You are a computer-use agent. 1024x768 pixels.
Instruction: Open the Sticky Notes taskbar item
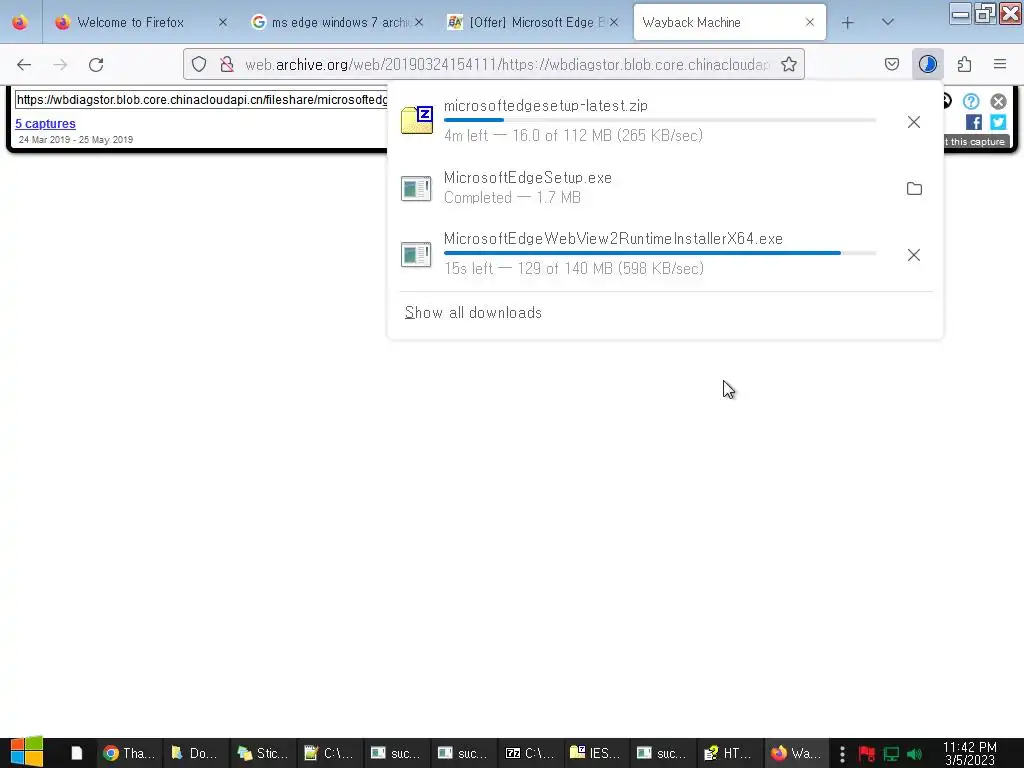click(x=263, y=753)
